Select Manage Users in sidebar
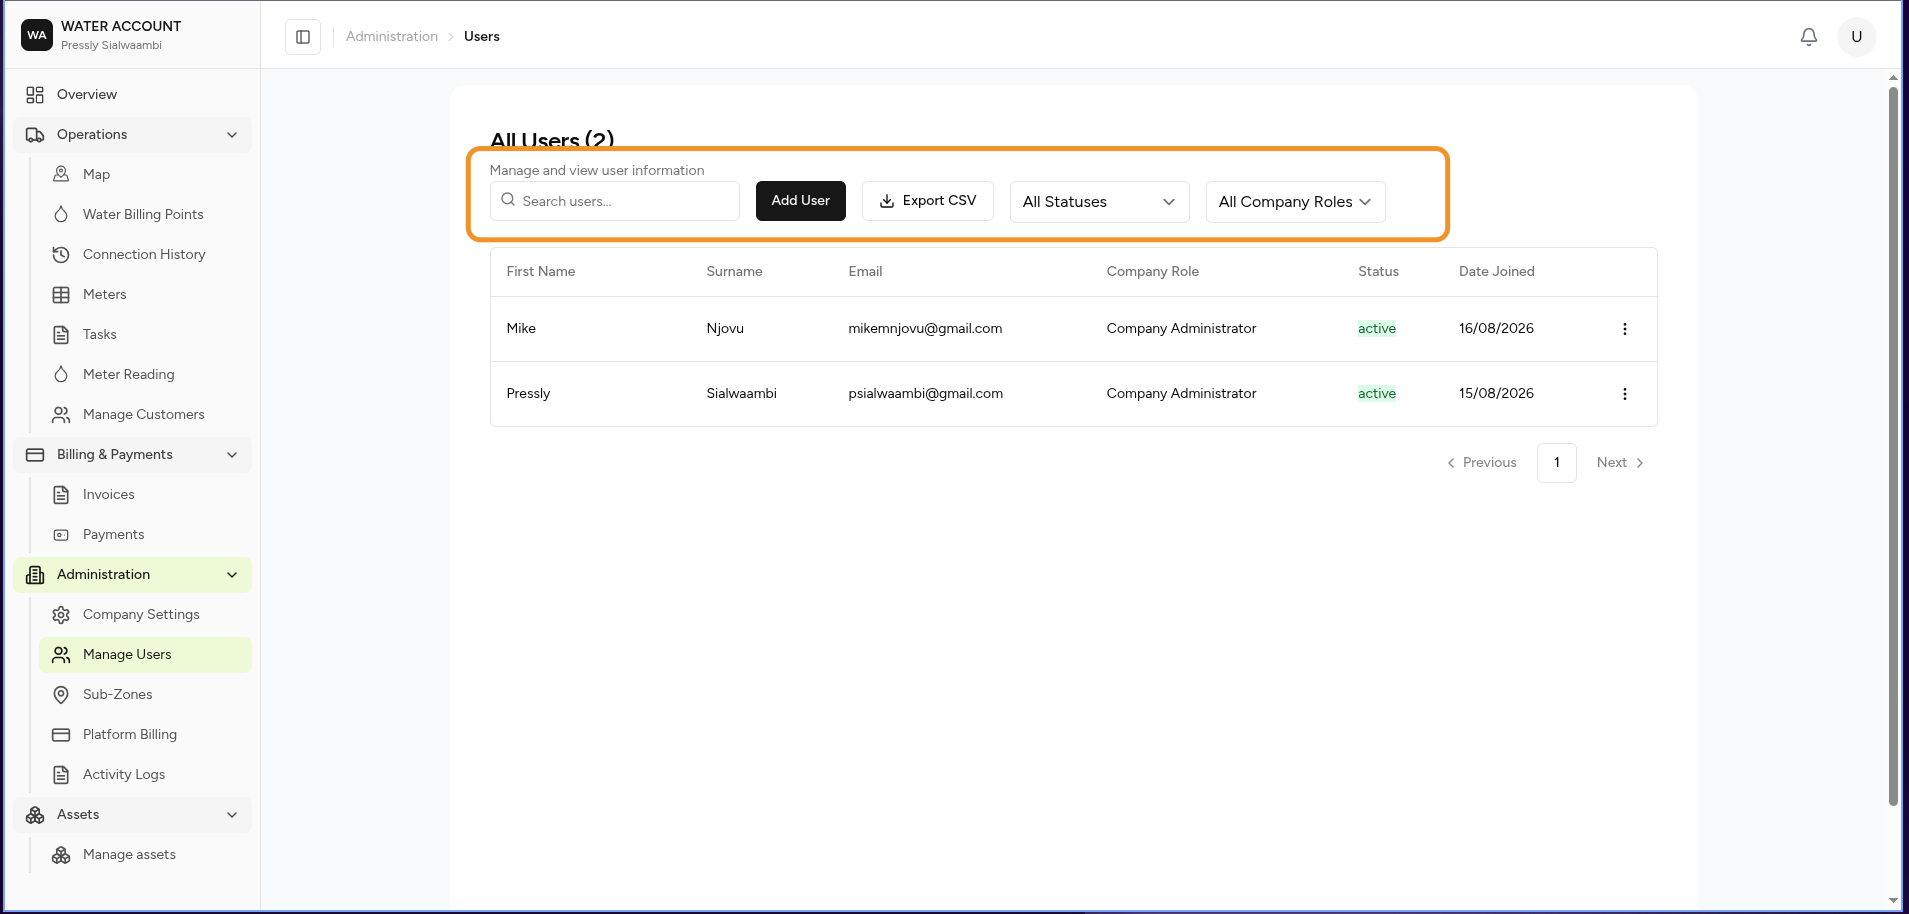Image resolution: width=1909 pixels, height=914 pixels. 145,654
